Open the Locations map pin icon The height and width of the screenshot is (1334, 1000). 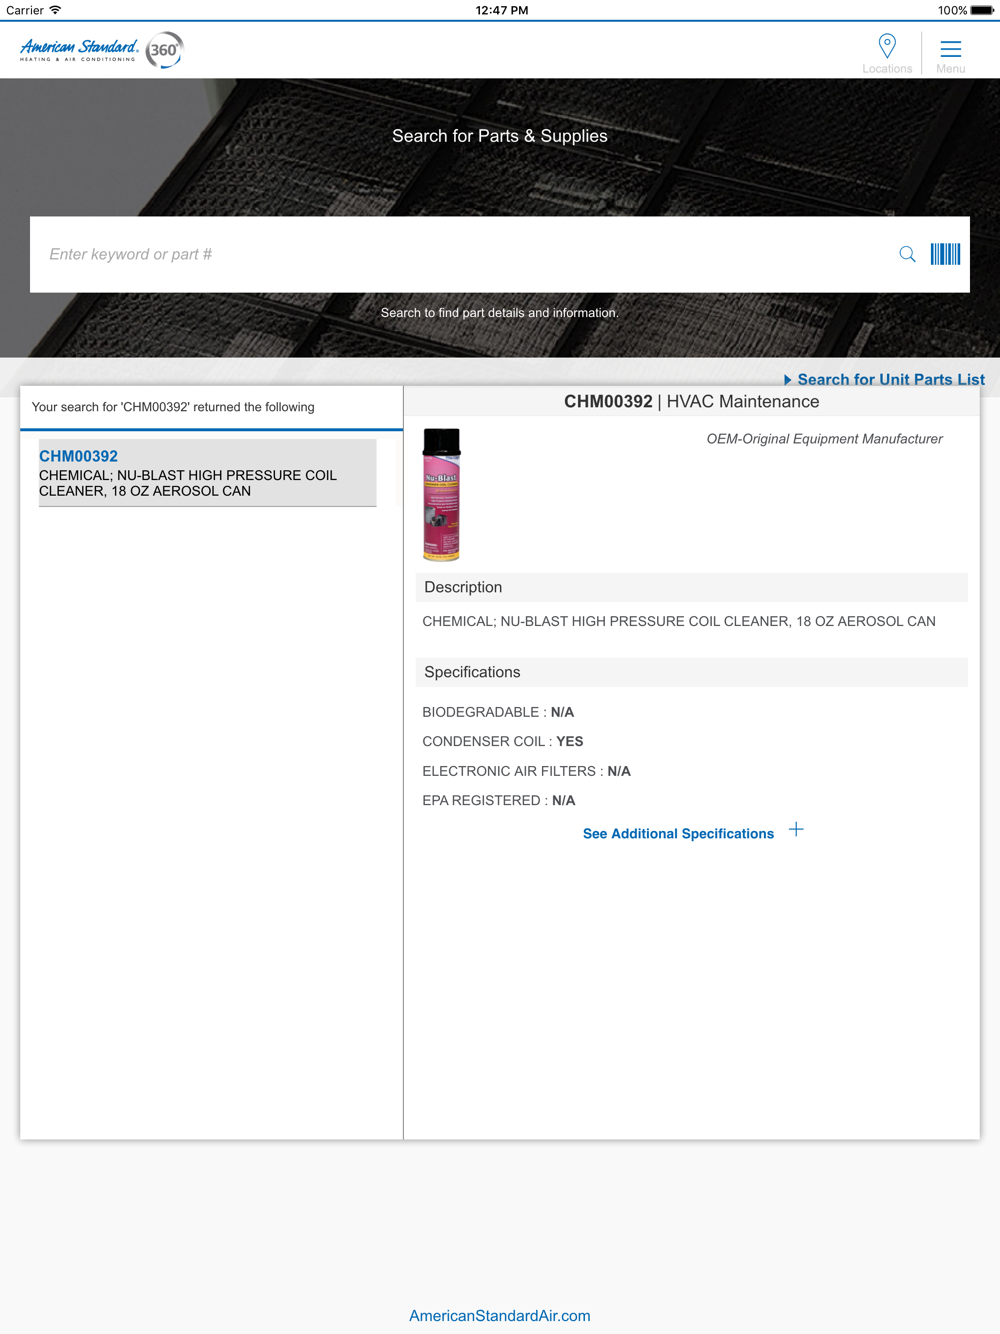pyautogui.click(x=887, y=46)
